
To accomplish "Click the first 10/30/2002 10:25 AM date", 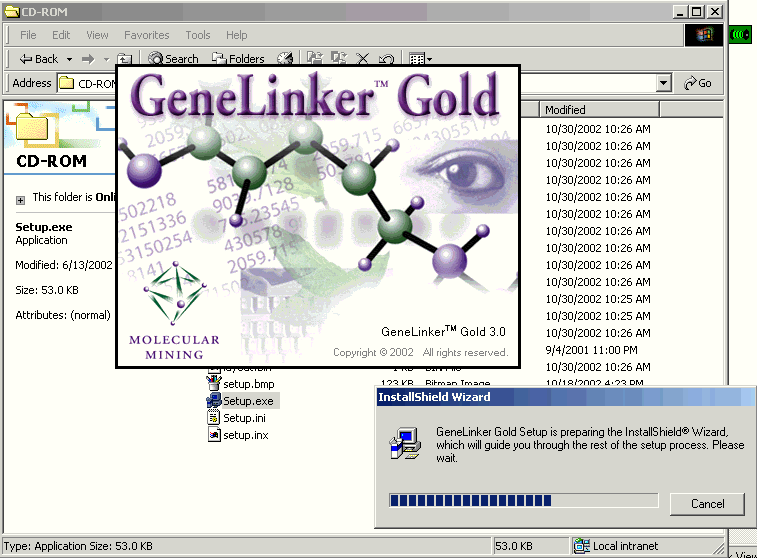I will pyautogui.click(x=598, y=299).
